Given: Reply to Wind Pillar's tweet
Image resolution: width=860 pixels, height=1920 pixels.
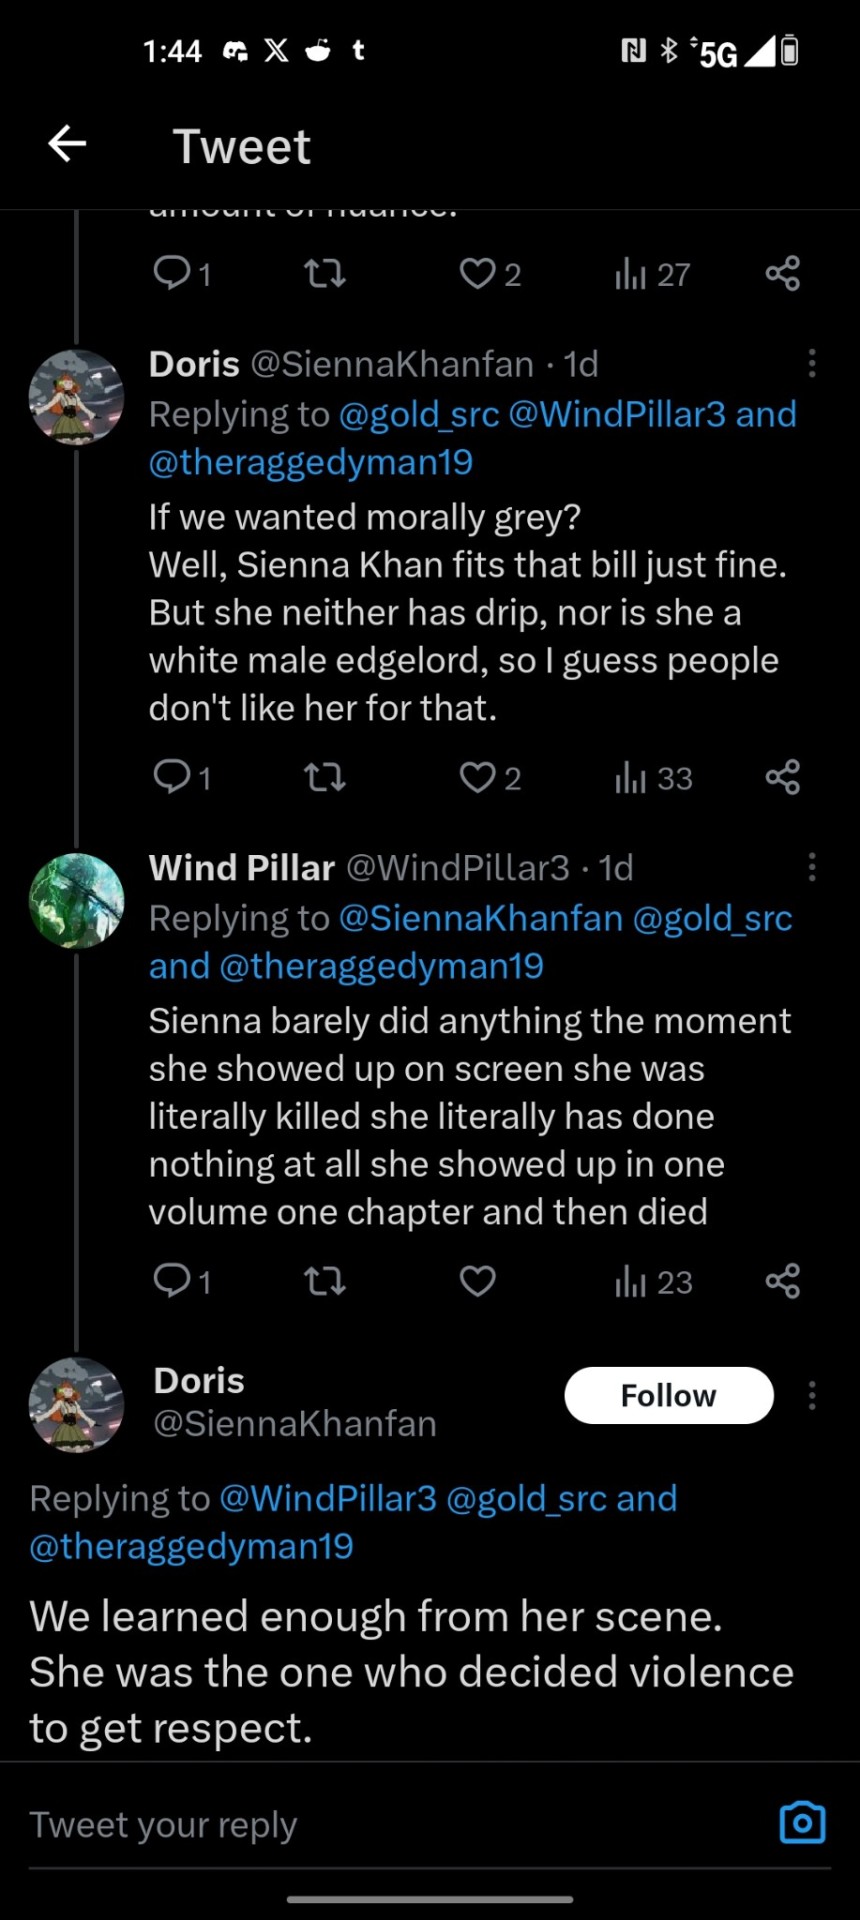Looking at the screenshot, I should pos(172,1281).
